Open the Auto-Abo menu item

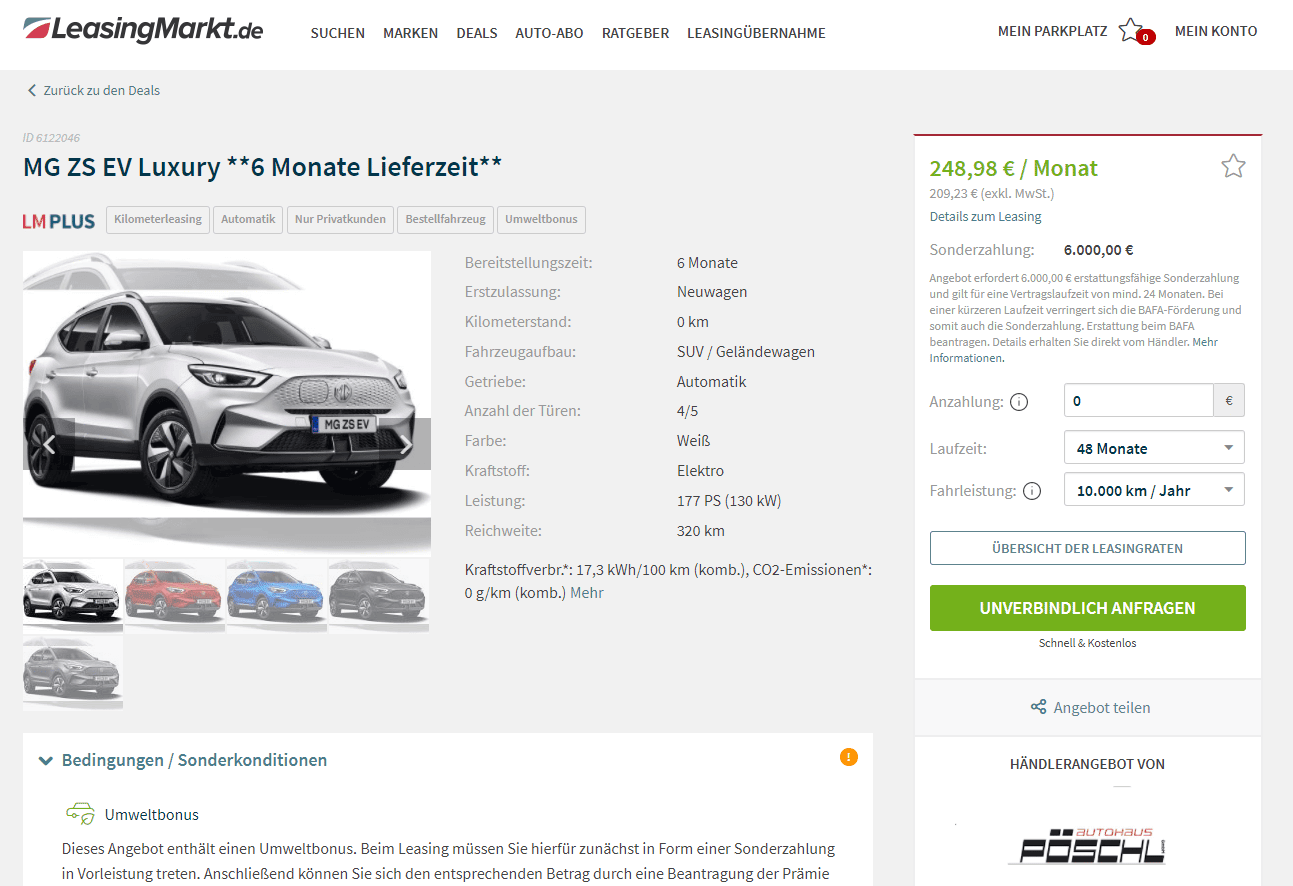coord(549,33)
